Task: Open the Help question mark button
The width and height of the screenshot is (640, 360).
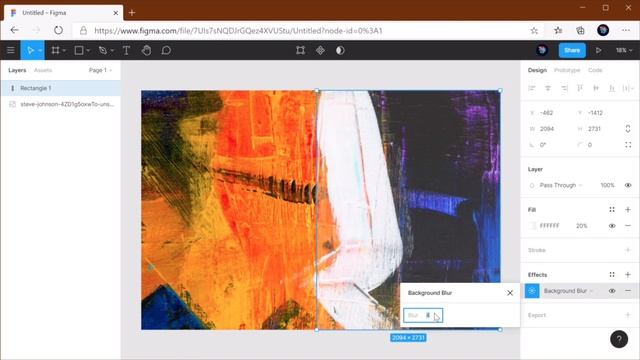Action: pos(619,339)
